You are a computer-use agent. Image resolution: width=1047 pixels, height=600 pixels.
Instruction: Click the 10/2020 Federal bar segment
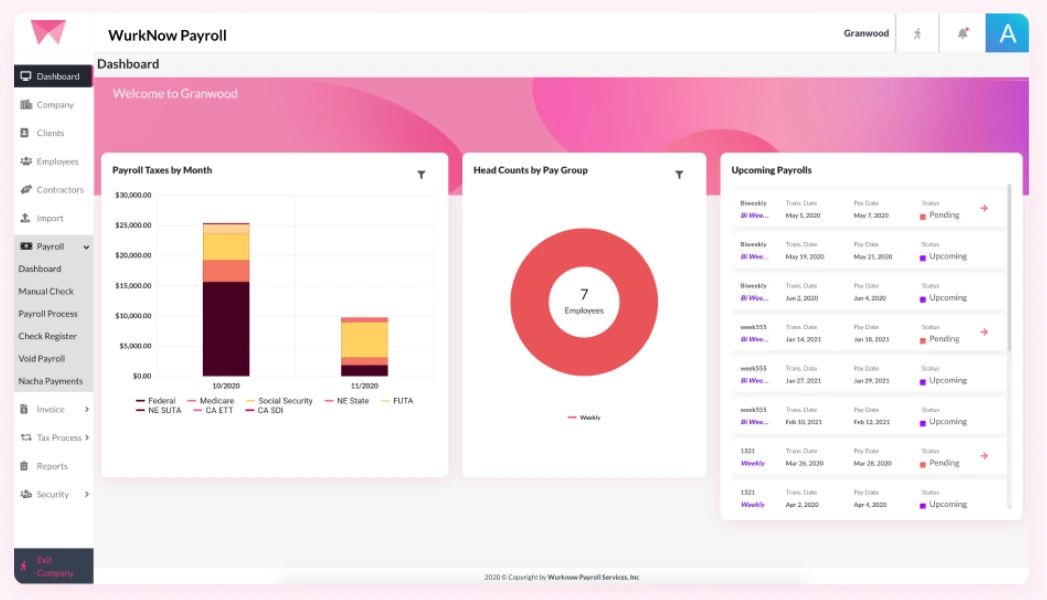coord(226,328)
